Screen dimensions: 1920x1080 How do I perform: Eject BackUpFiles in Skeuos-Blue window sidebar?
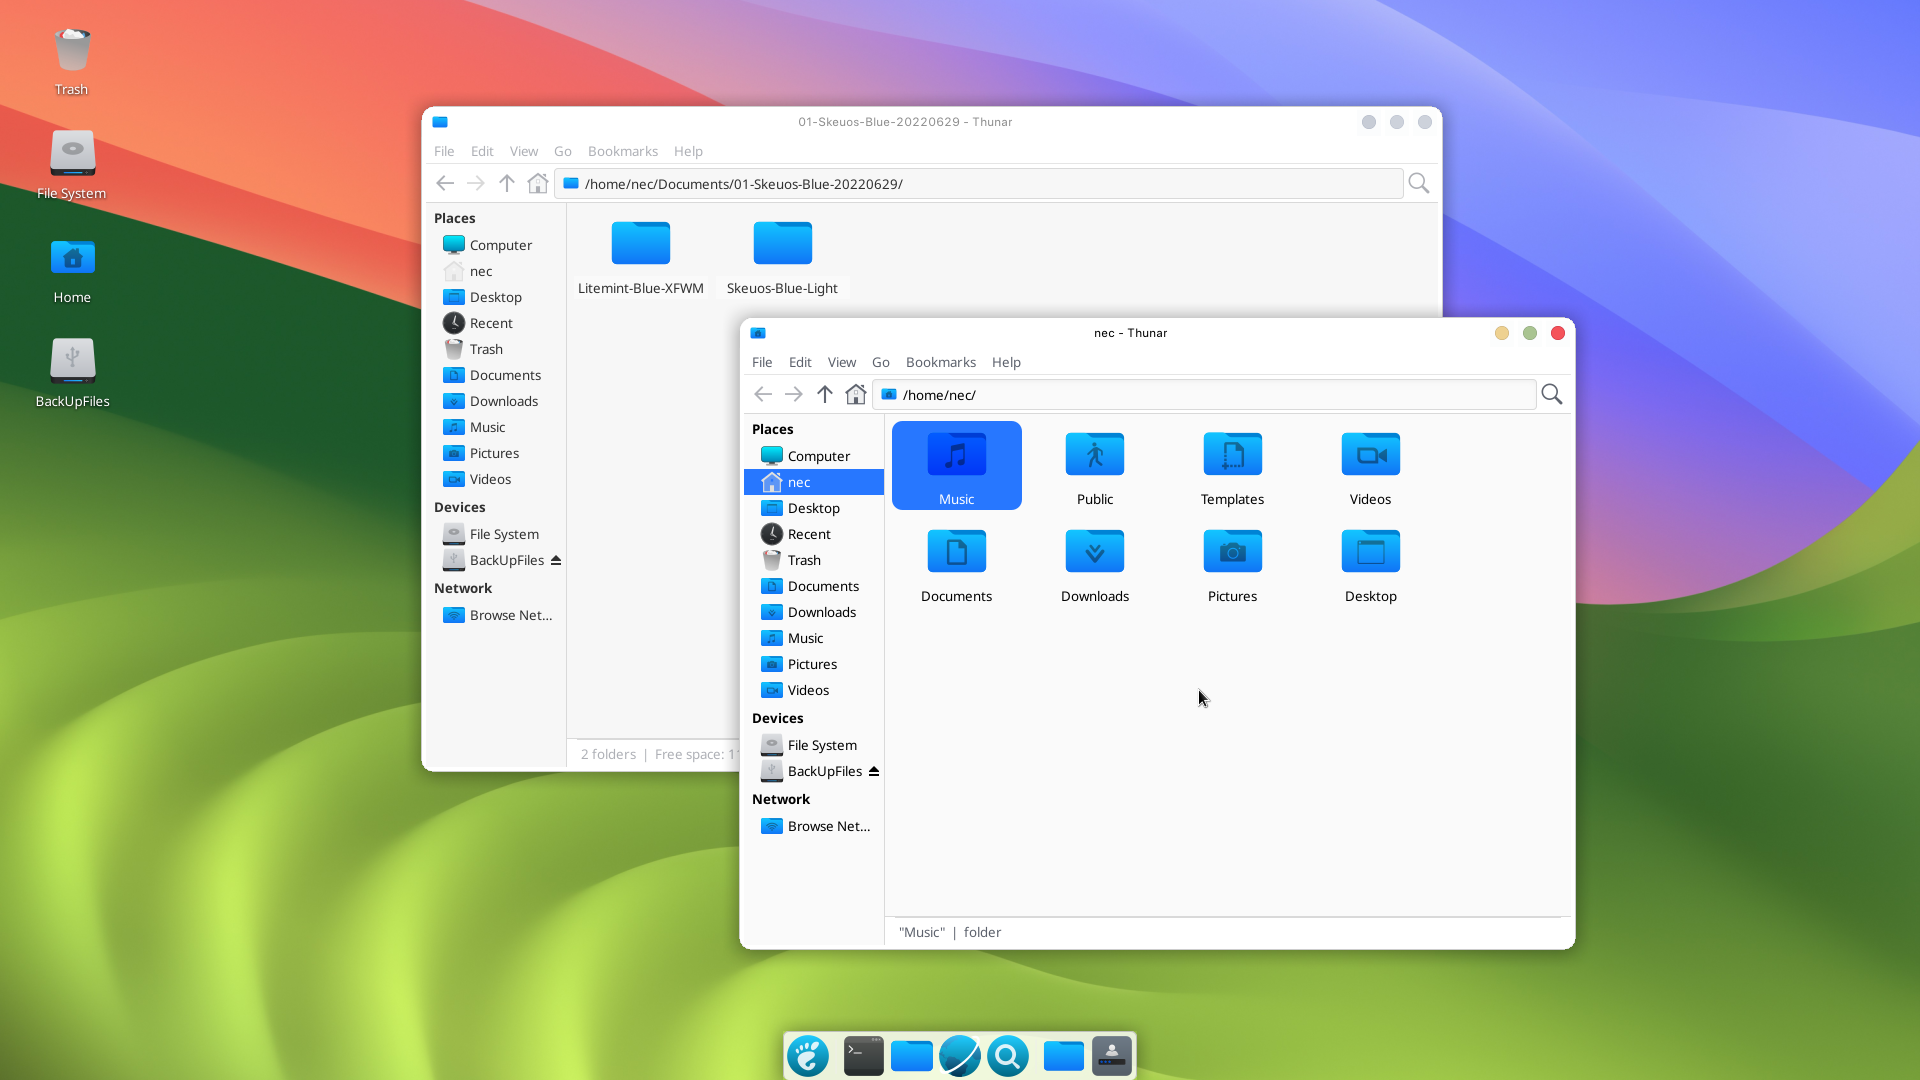[x=556, y=560]
